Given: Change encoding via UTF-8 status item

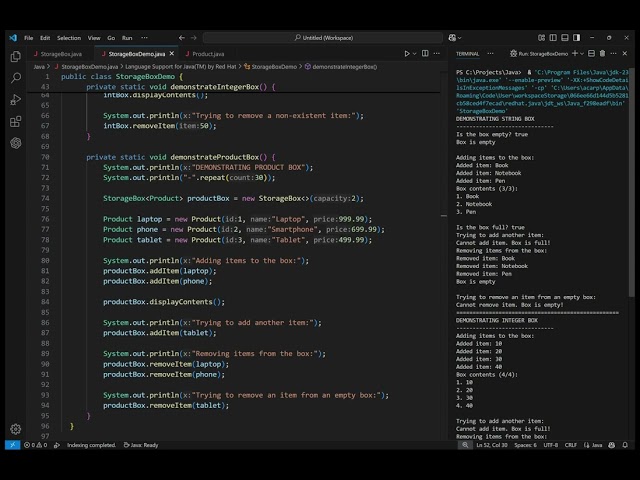Looking at the screenshot, I should (551, 445).
